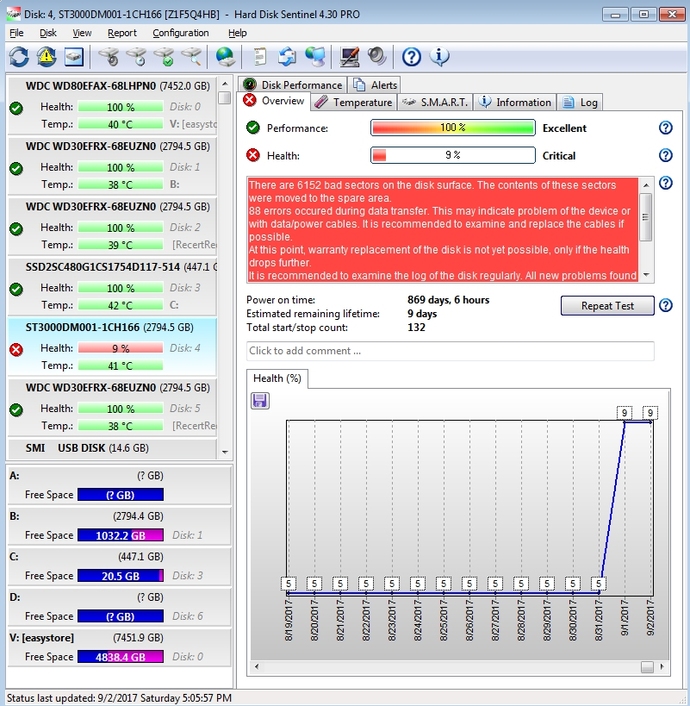Open the Disk menu
The image size is (690, 706).
point(48,33)
